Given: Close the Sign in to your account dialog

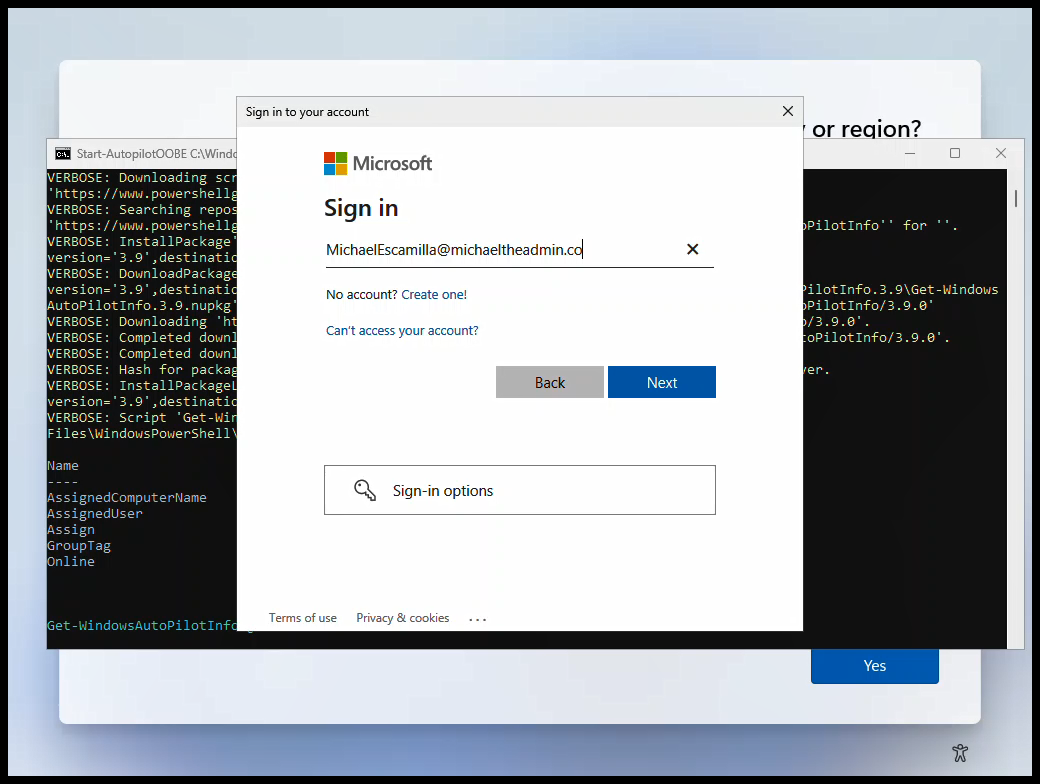Looking at the screenshot, I should [788, 112].
